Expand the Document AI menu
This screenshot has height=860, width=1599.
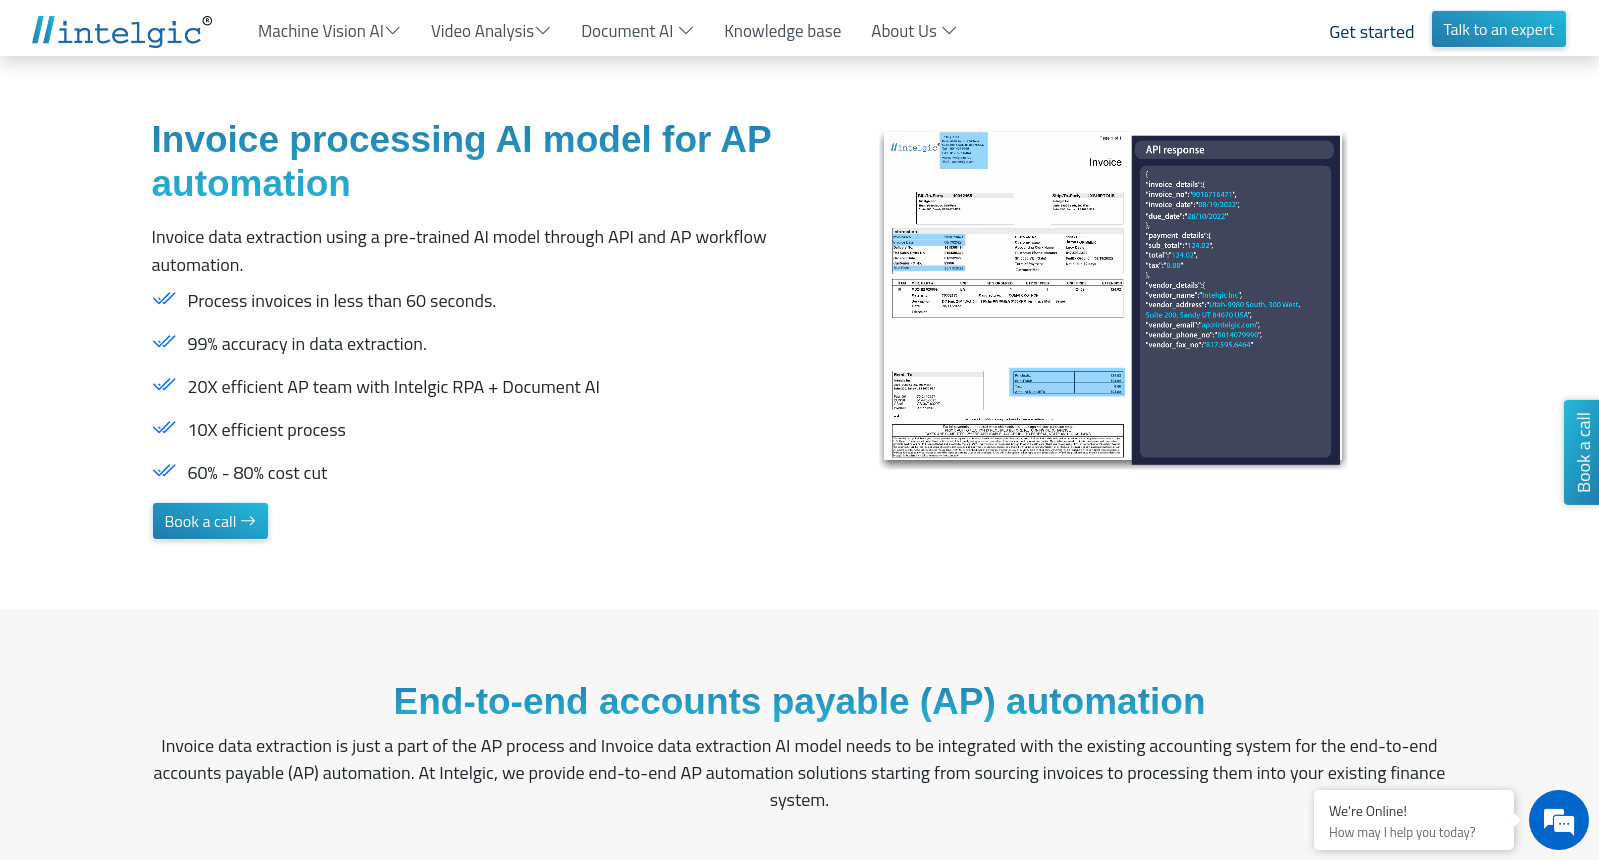click(x=637, y=31)
